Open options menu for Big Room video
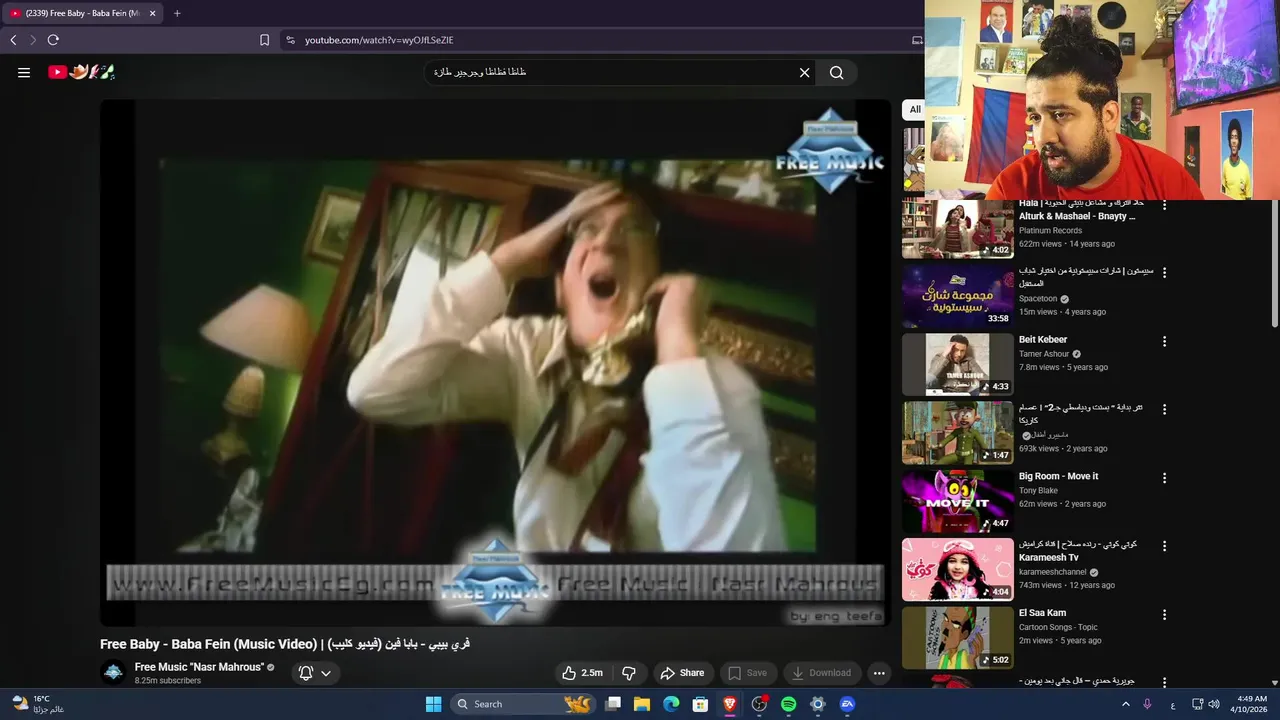1280x720 pixels. [1164, 478]
